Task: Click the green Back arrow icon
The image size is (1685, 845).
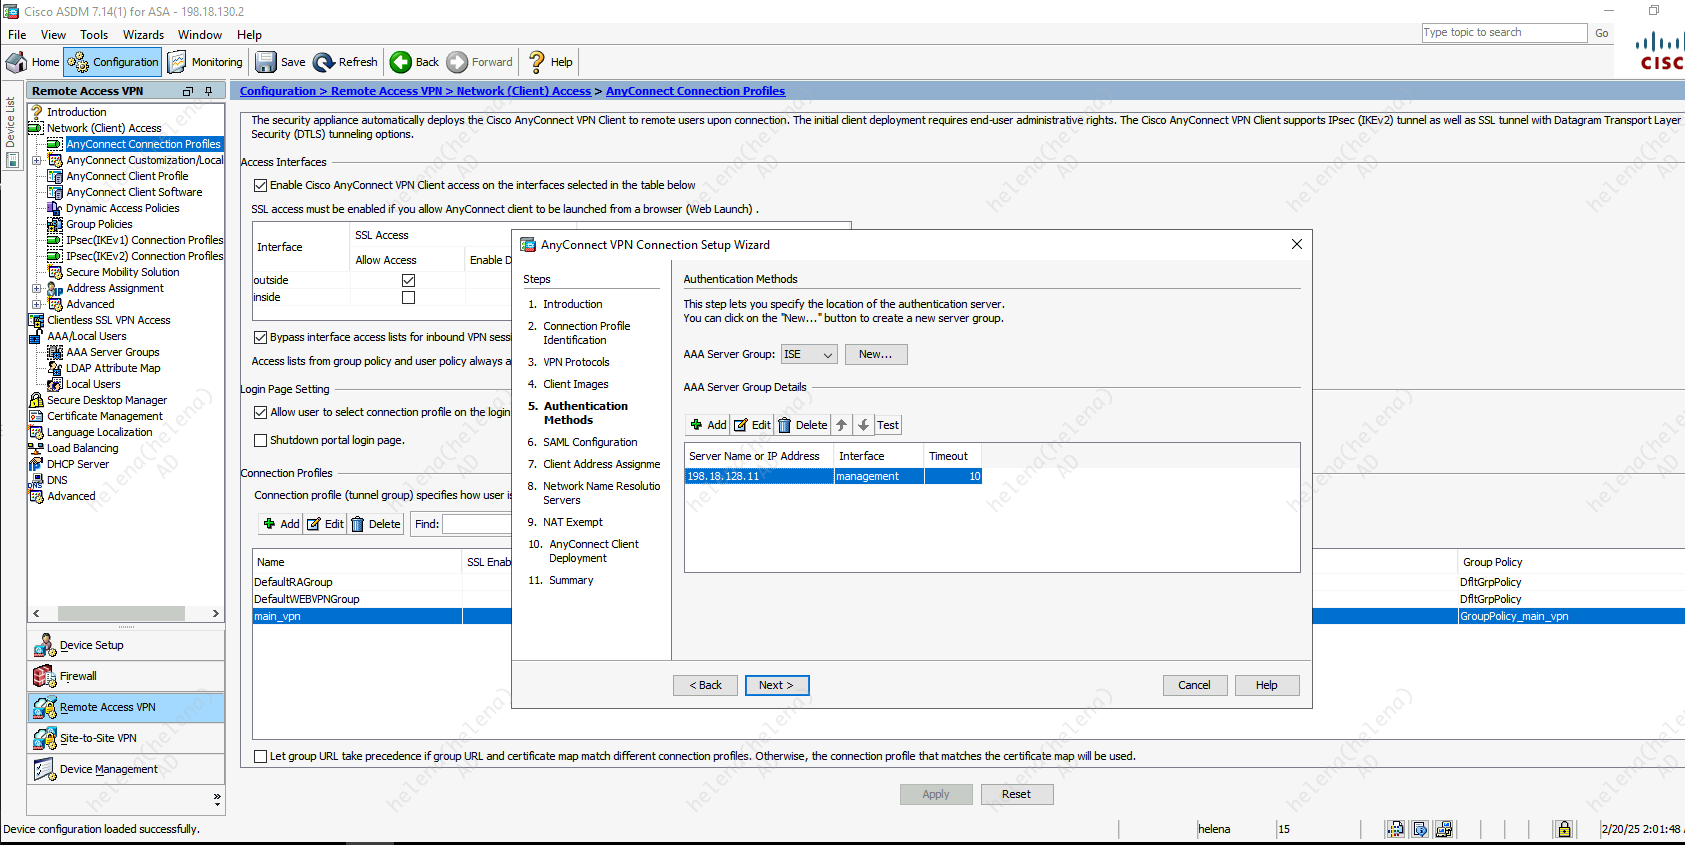Action: 401,62
